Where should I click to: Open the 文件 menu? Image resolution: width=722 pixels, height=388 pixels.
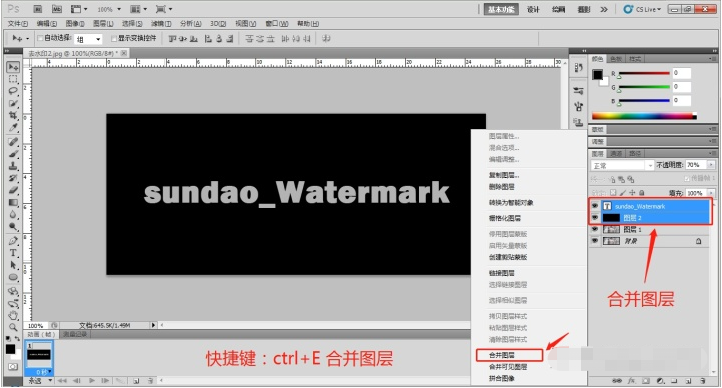18,23
